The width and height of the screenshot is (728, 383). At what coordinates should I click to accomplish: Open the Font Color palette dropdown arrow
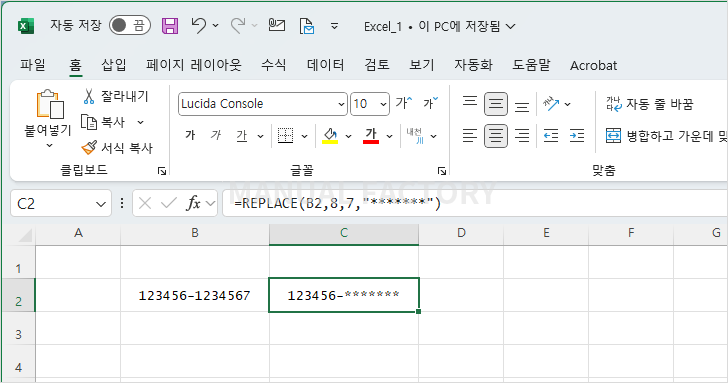point(390,136)
